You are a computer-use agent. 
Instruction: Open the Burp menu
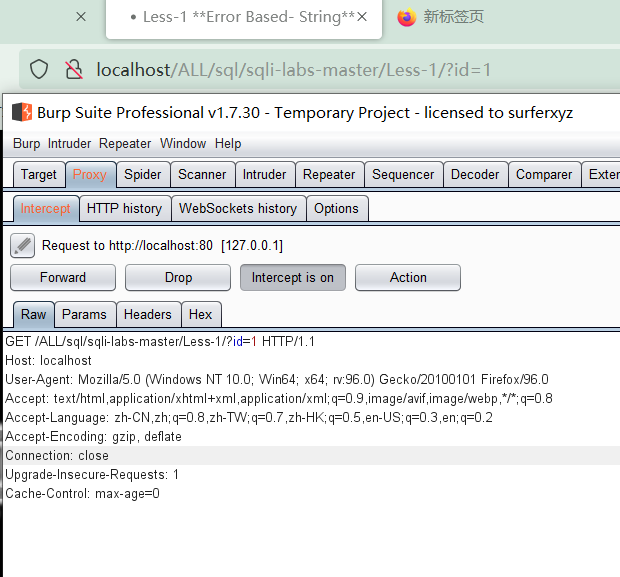tap(26, 143)
